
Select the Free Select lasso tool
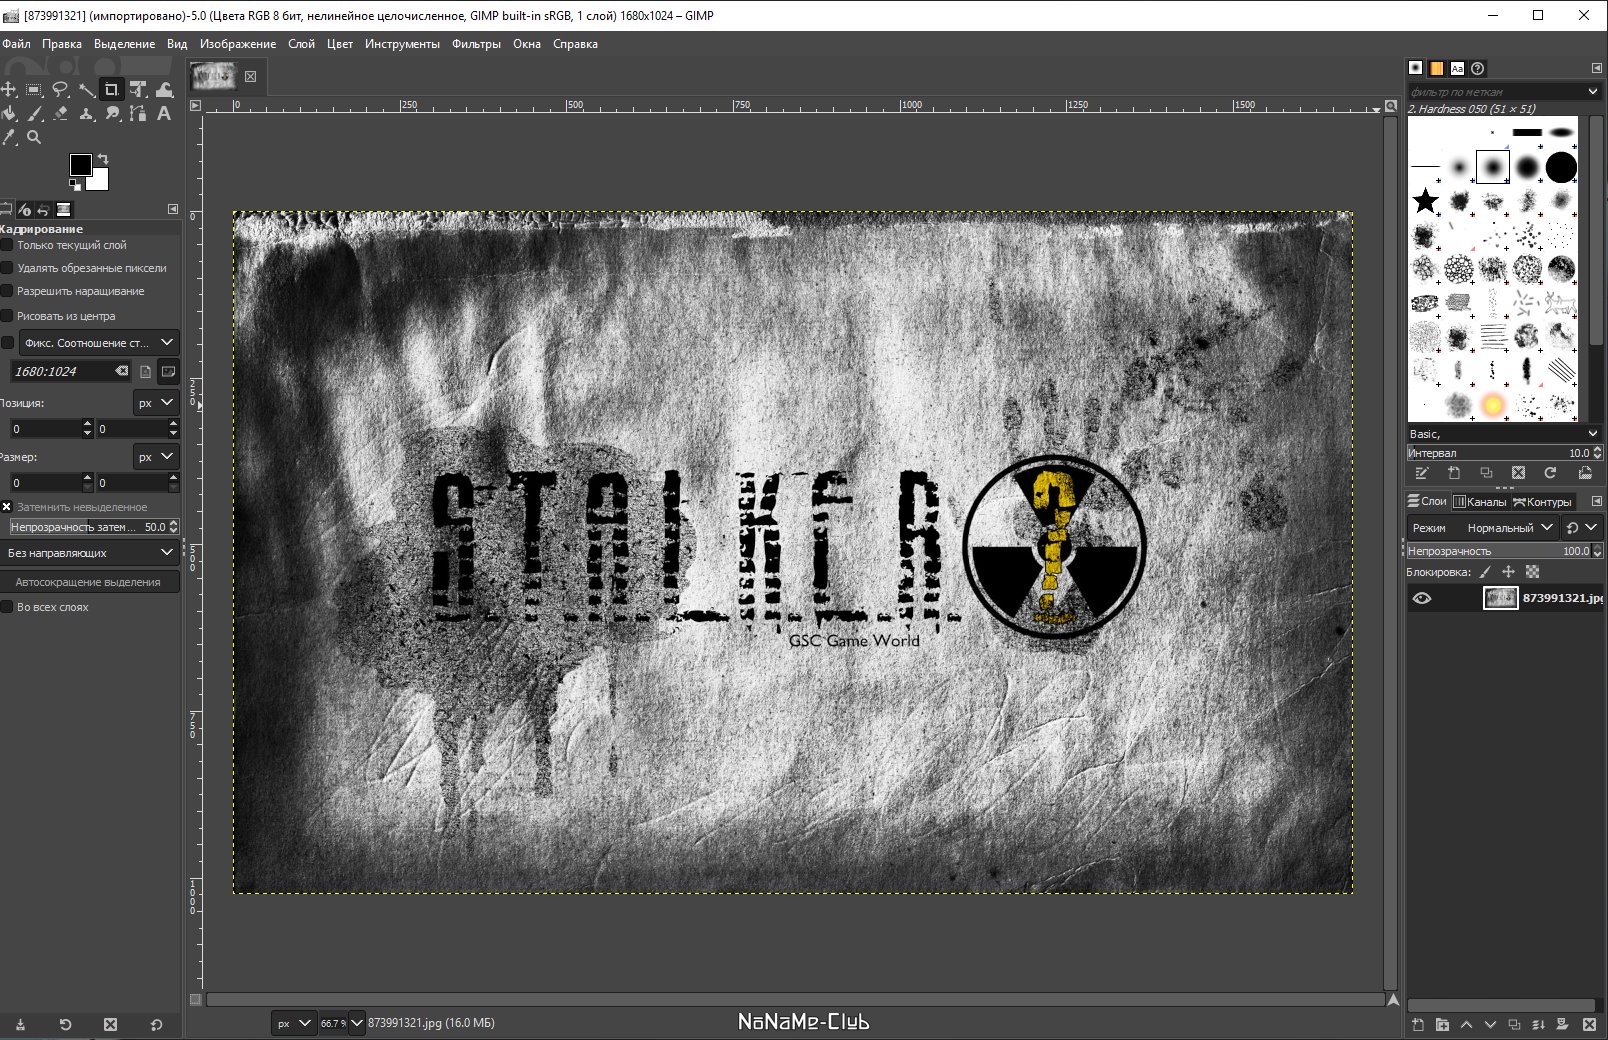(x=60, y=90)
